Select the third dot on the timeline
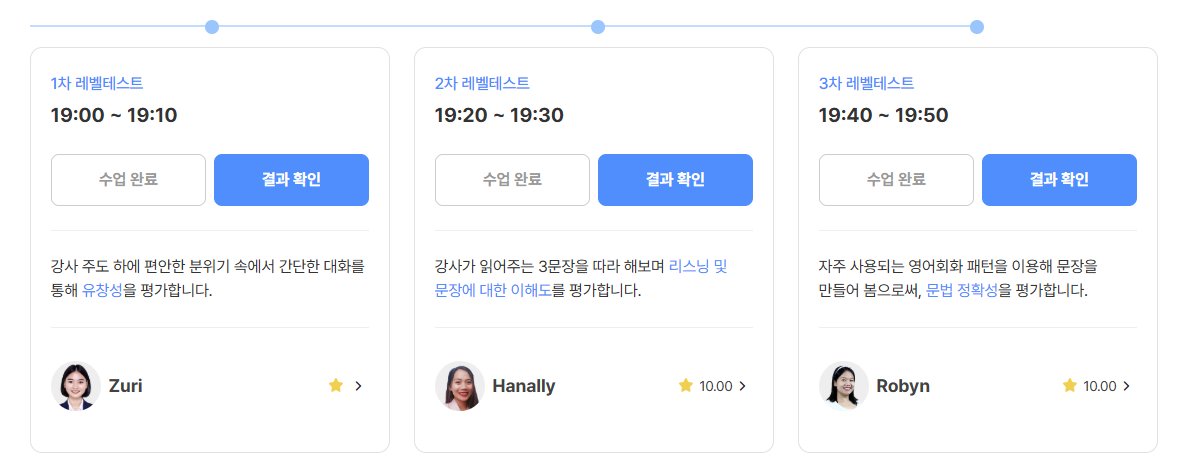Screen dimensions: 1180x470 (x=977, y=27)
